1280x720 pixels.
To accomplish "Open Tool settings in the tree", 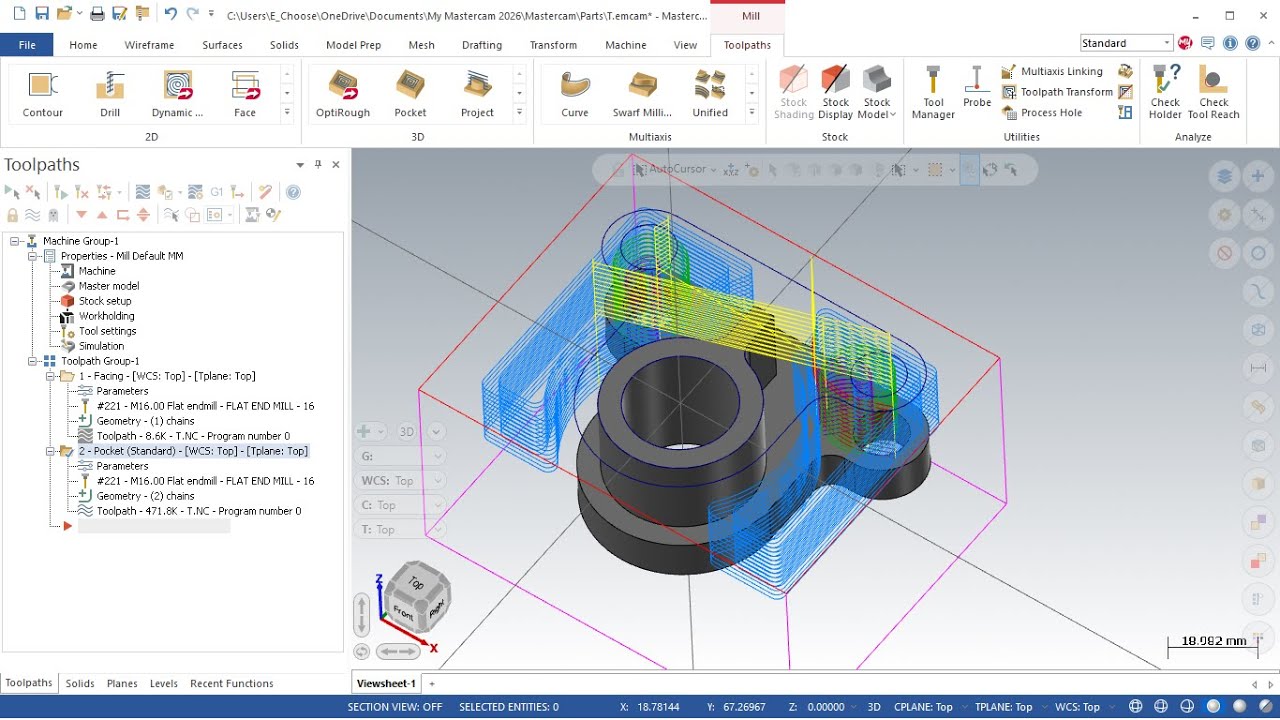I will point(107,331).
